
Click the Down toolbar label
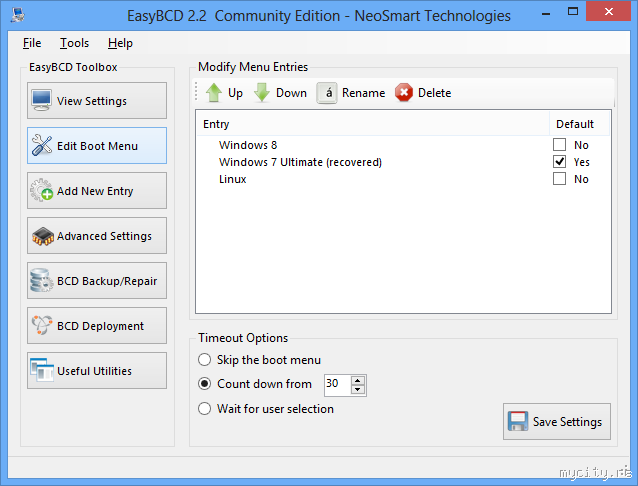pyautogui.click(x=291, y=93)
